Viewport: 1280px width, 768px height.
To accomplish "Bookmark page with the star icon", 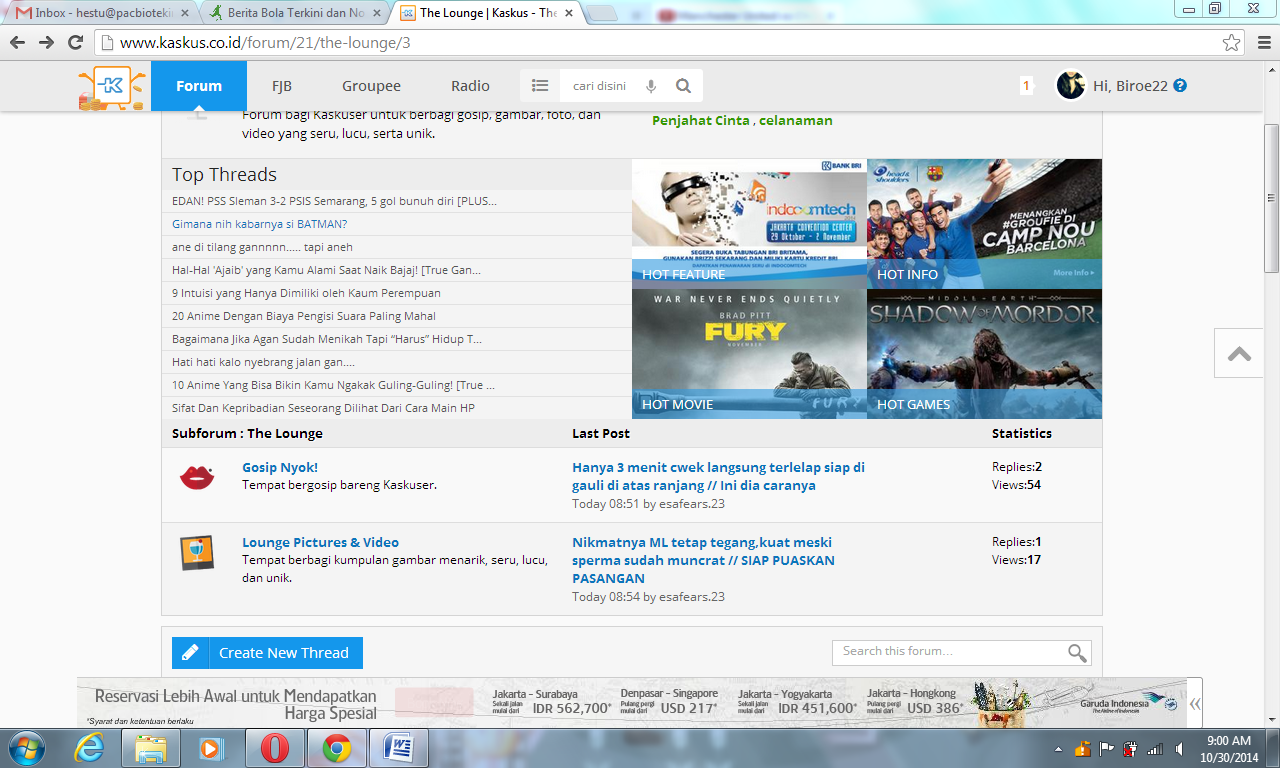I will coord(1231,43).
